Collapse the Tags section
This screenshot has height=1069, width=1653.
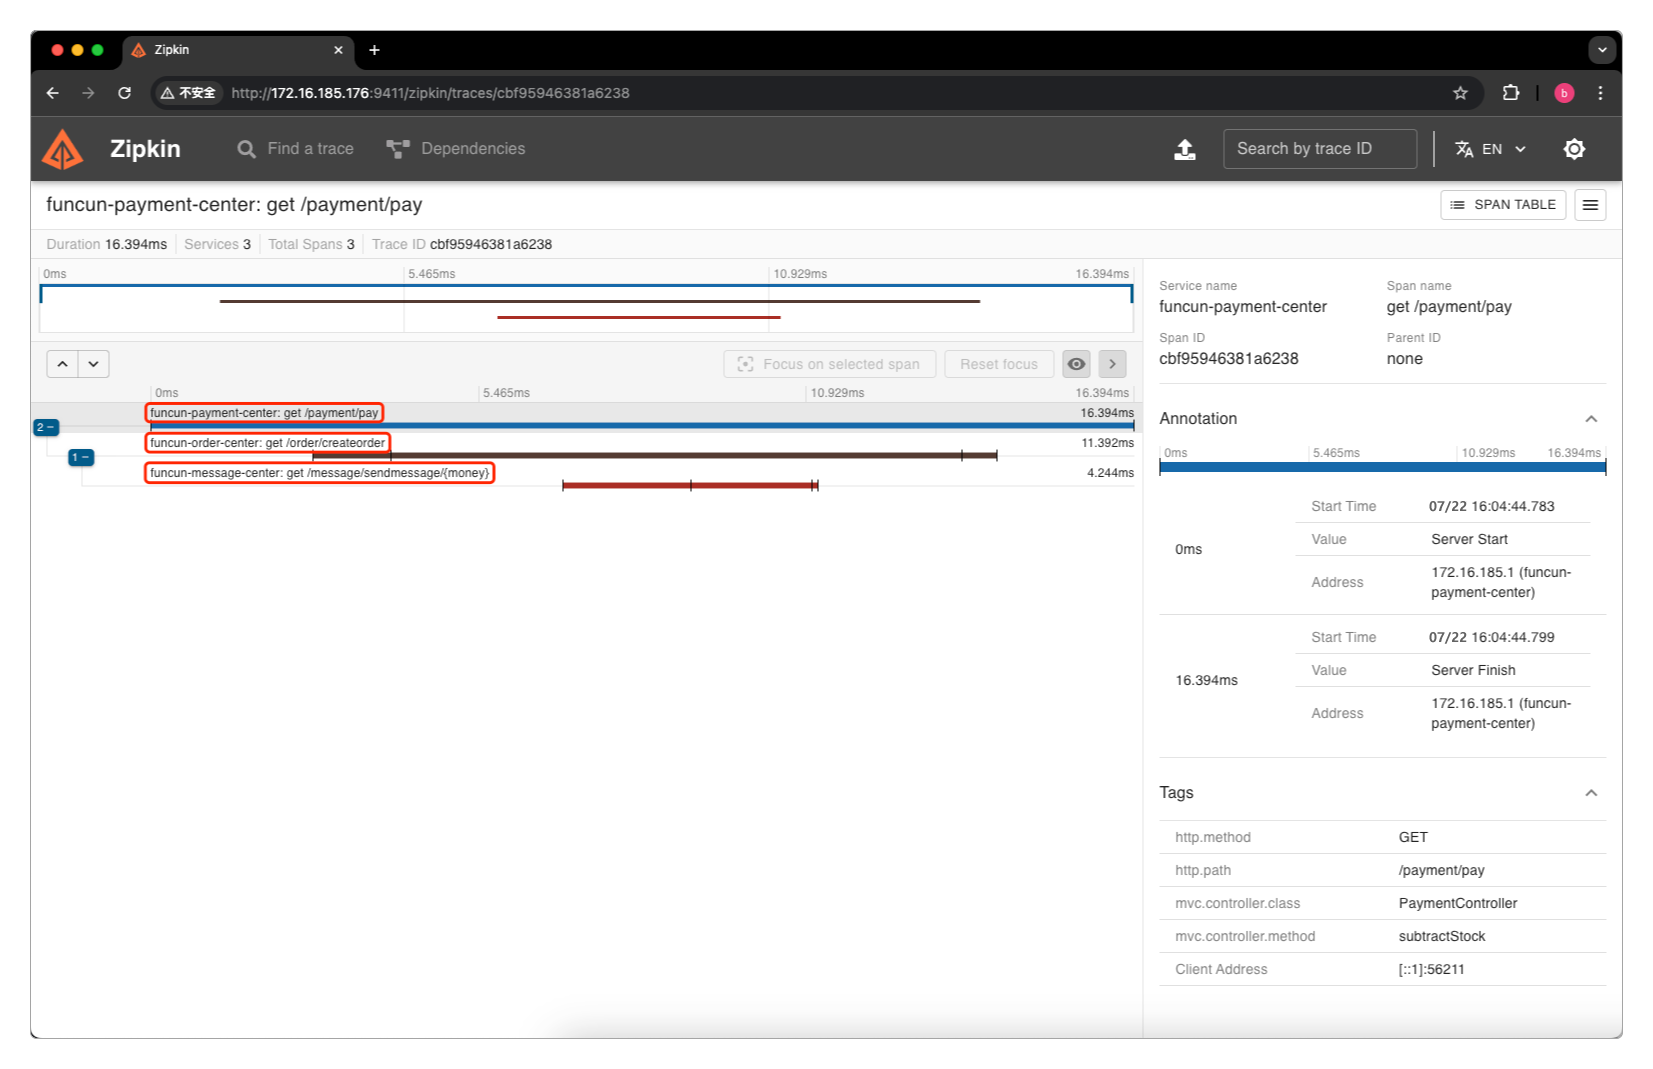coord(1591,793)
